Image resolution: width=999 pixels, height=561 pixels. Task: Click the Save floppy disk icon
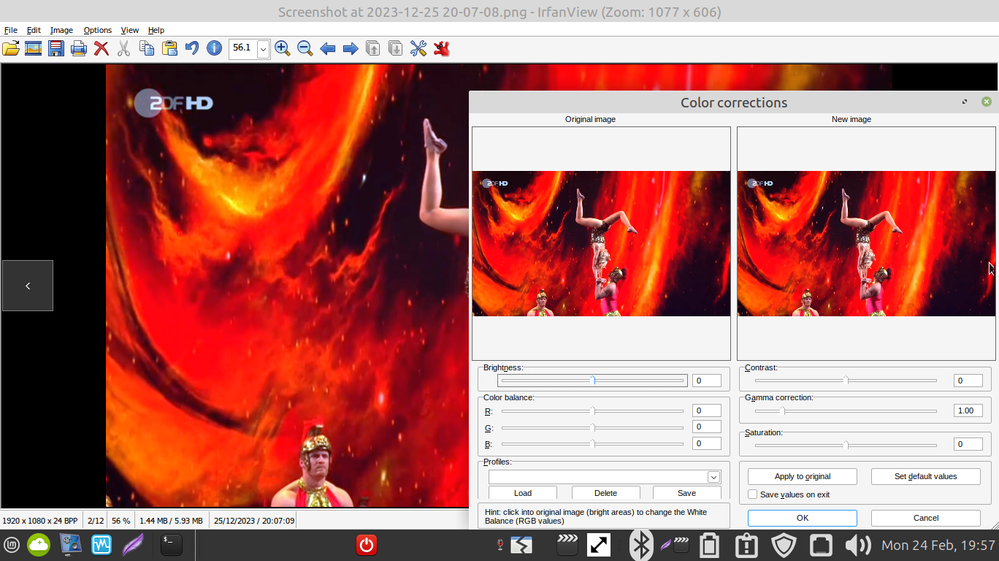coord(56,48)
